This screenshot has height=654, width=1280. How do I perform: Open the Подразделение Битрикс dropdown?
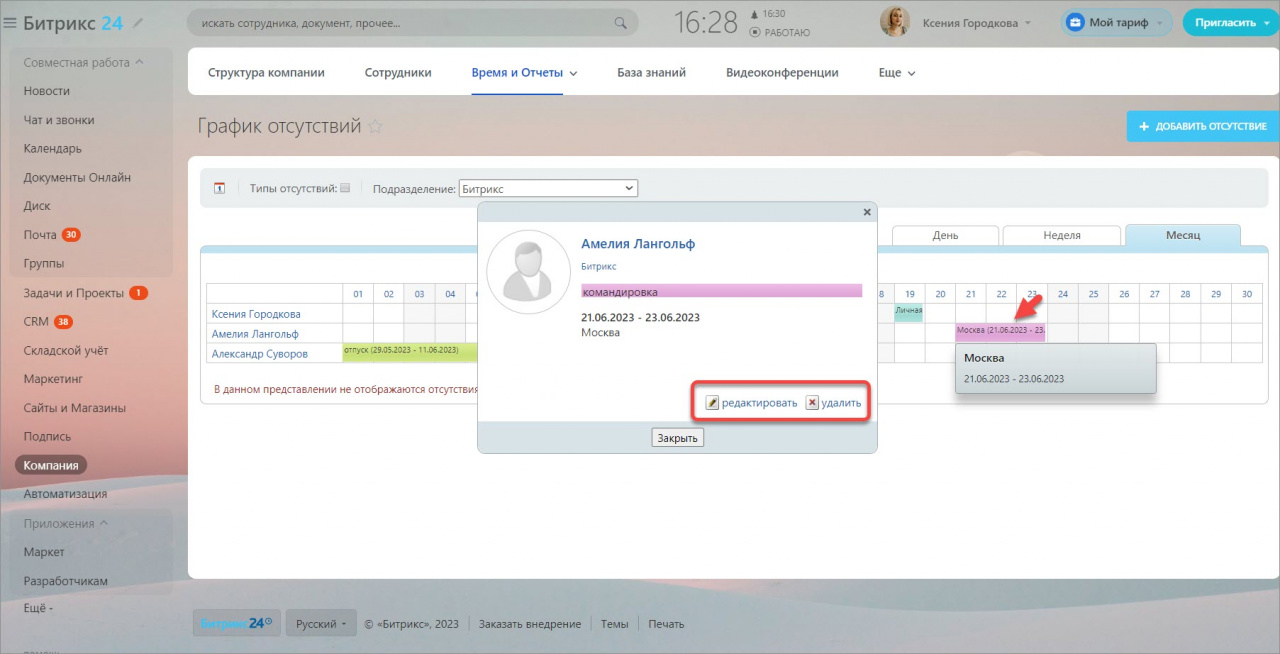548,188
